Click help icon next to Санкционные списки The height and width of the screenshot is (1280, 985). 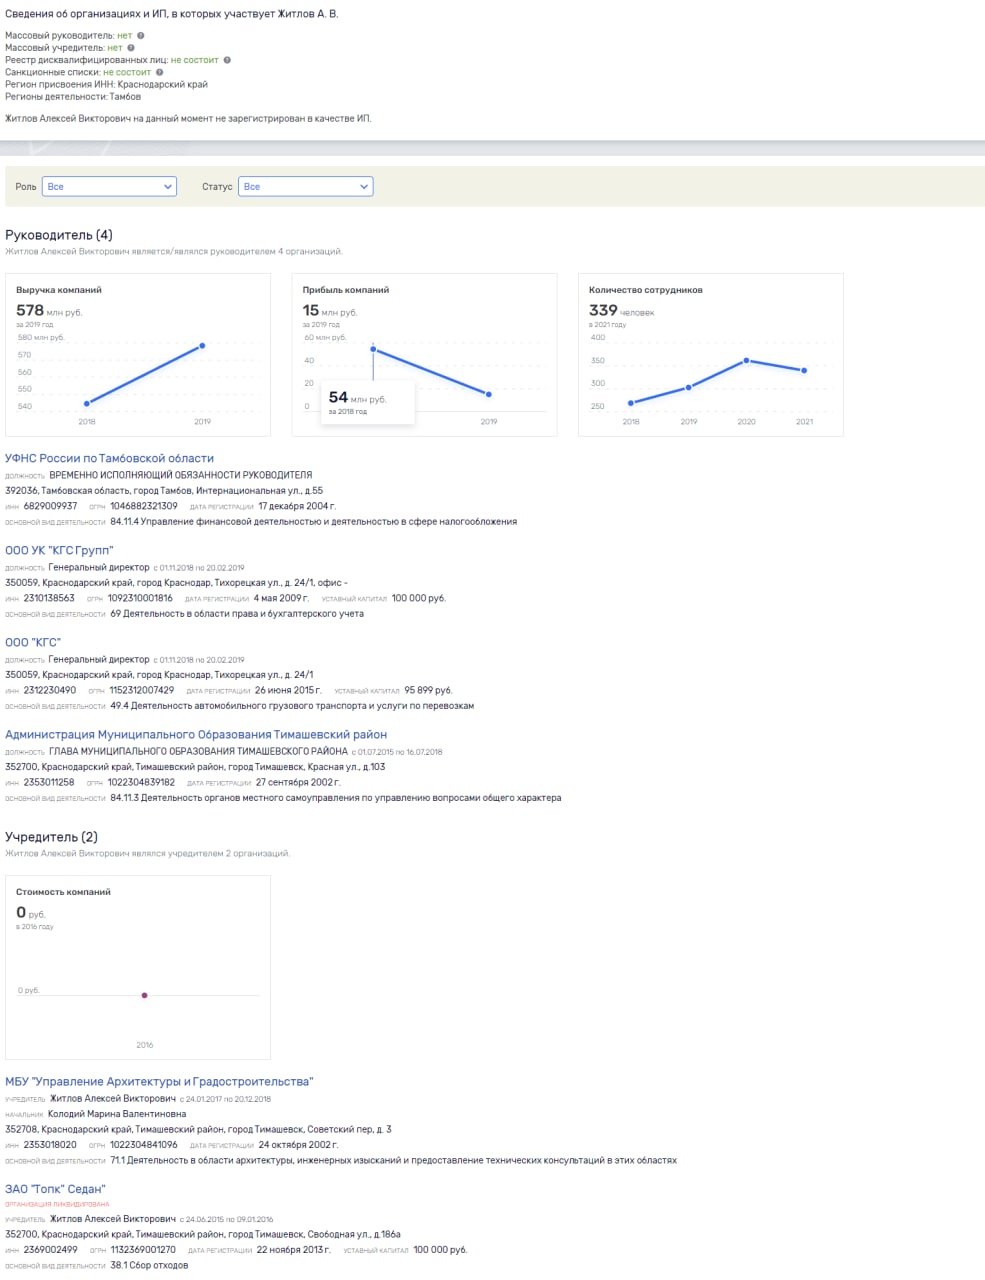tap(159, 72)
